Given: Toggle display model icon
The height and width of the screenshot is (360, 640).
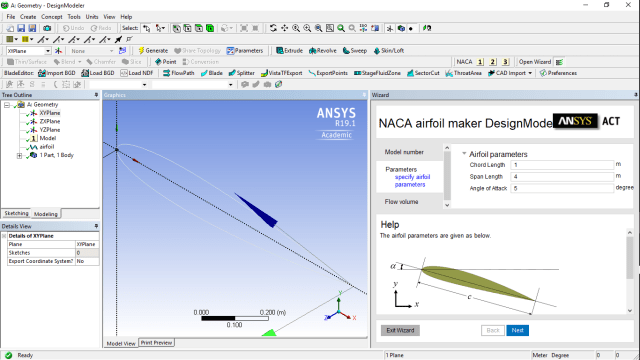Looking at the screenshot, I should click(x=401, y=28).
